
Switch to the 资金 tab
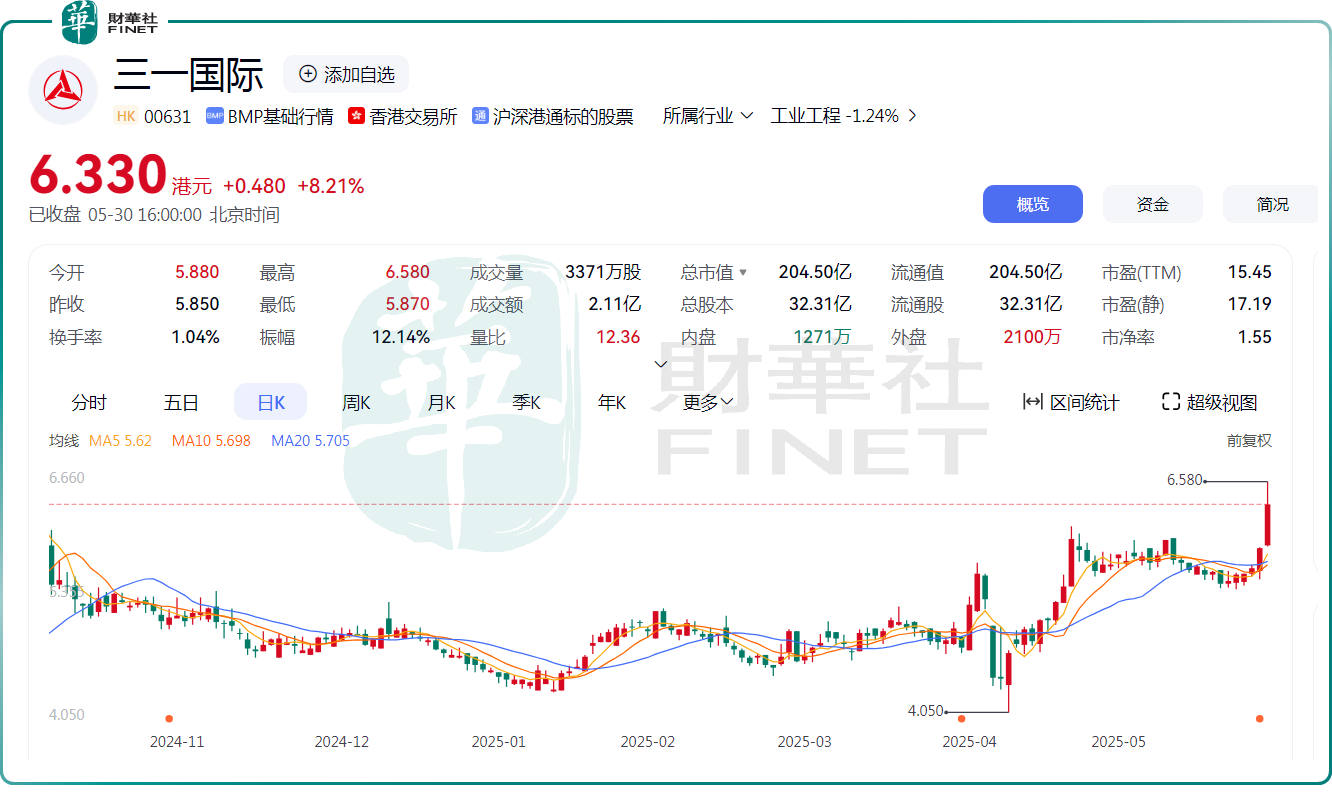click(x=1153, y=204)
